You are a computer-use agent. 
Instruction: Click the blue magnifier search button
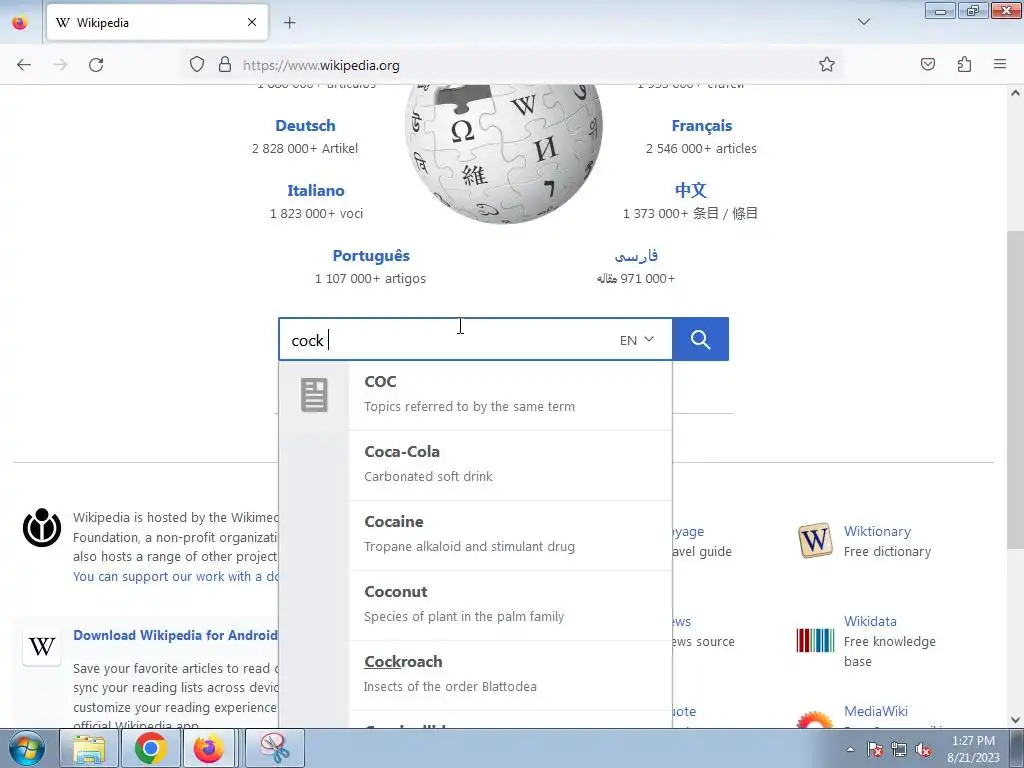(700, 339)
